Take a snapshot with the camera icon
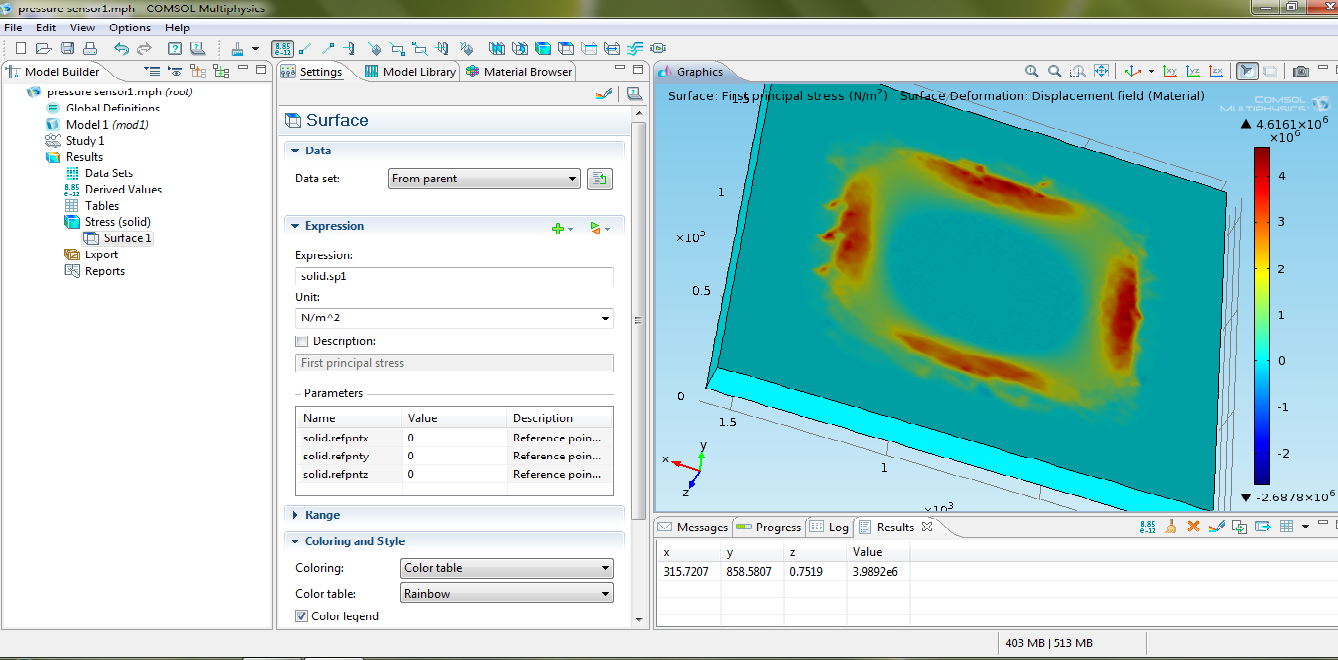1338x660 pixels. tap(1300, 71)
